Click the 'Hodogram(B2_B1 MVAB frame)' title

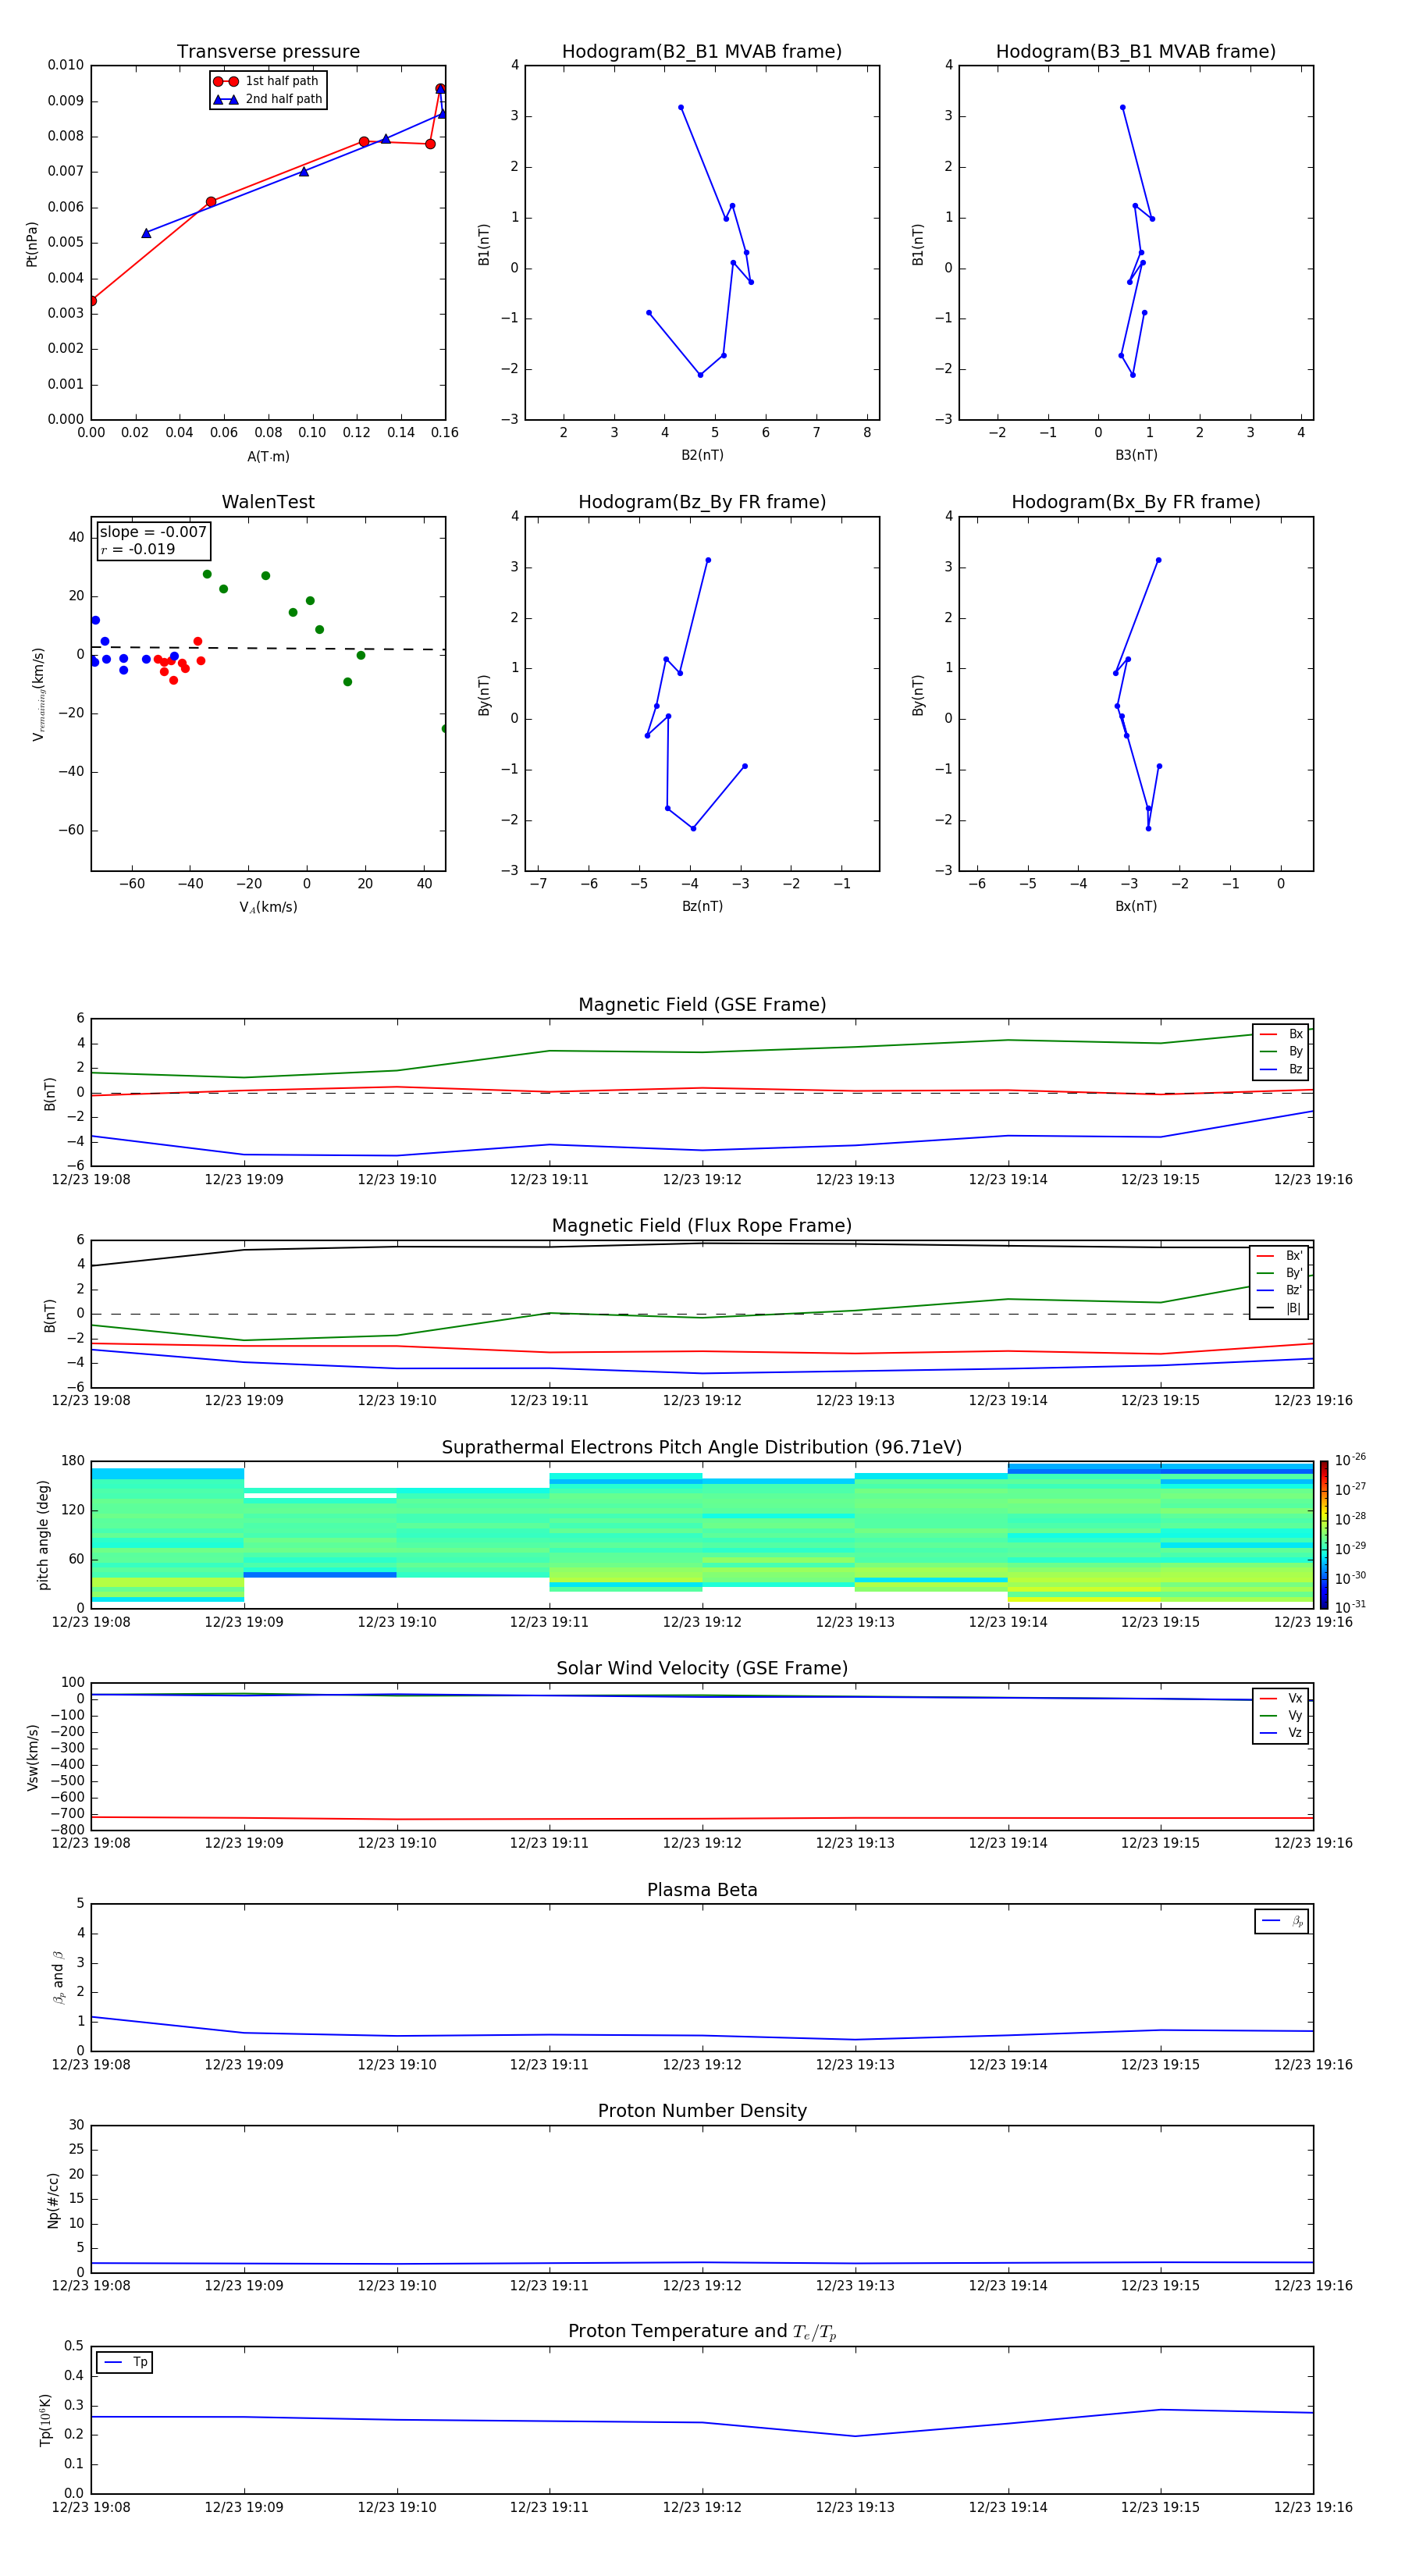(x=702, y=51)
